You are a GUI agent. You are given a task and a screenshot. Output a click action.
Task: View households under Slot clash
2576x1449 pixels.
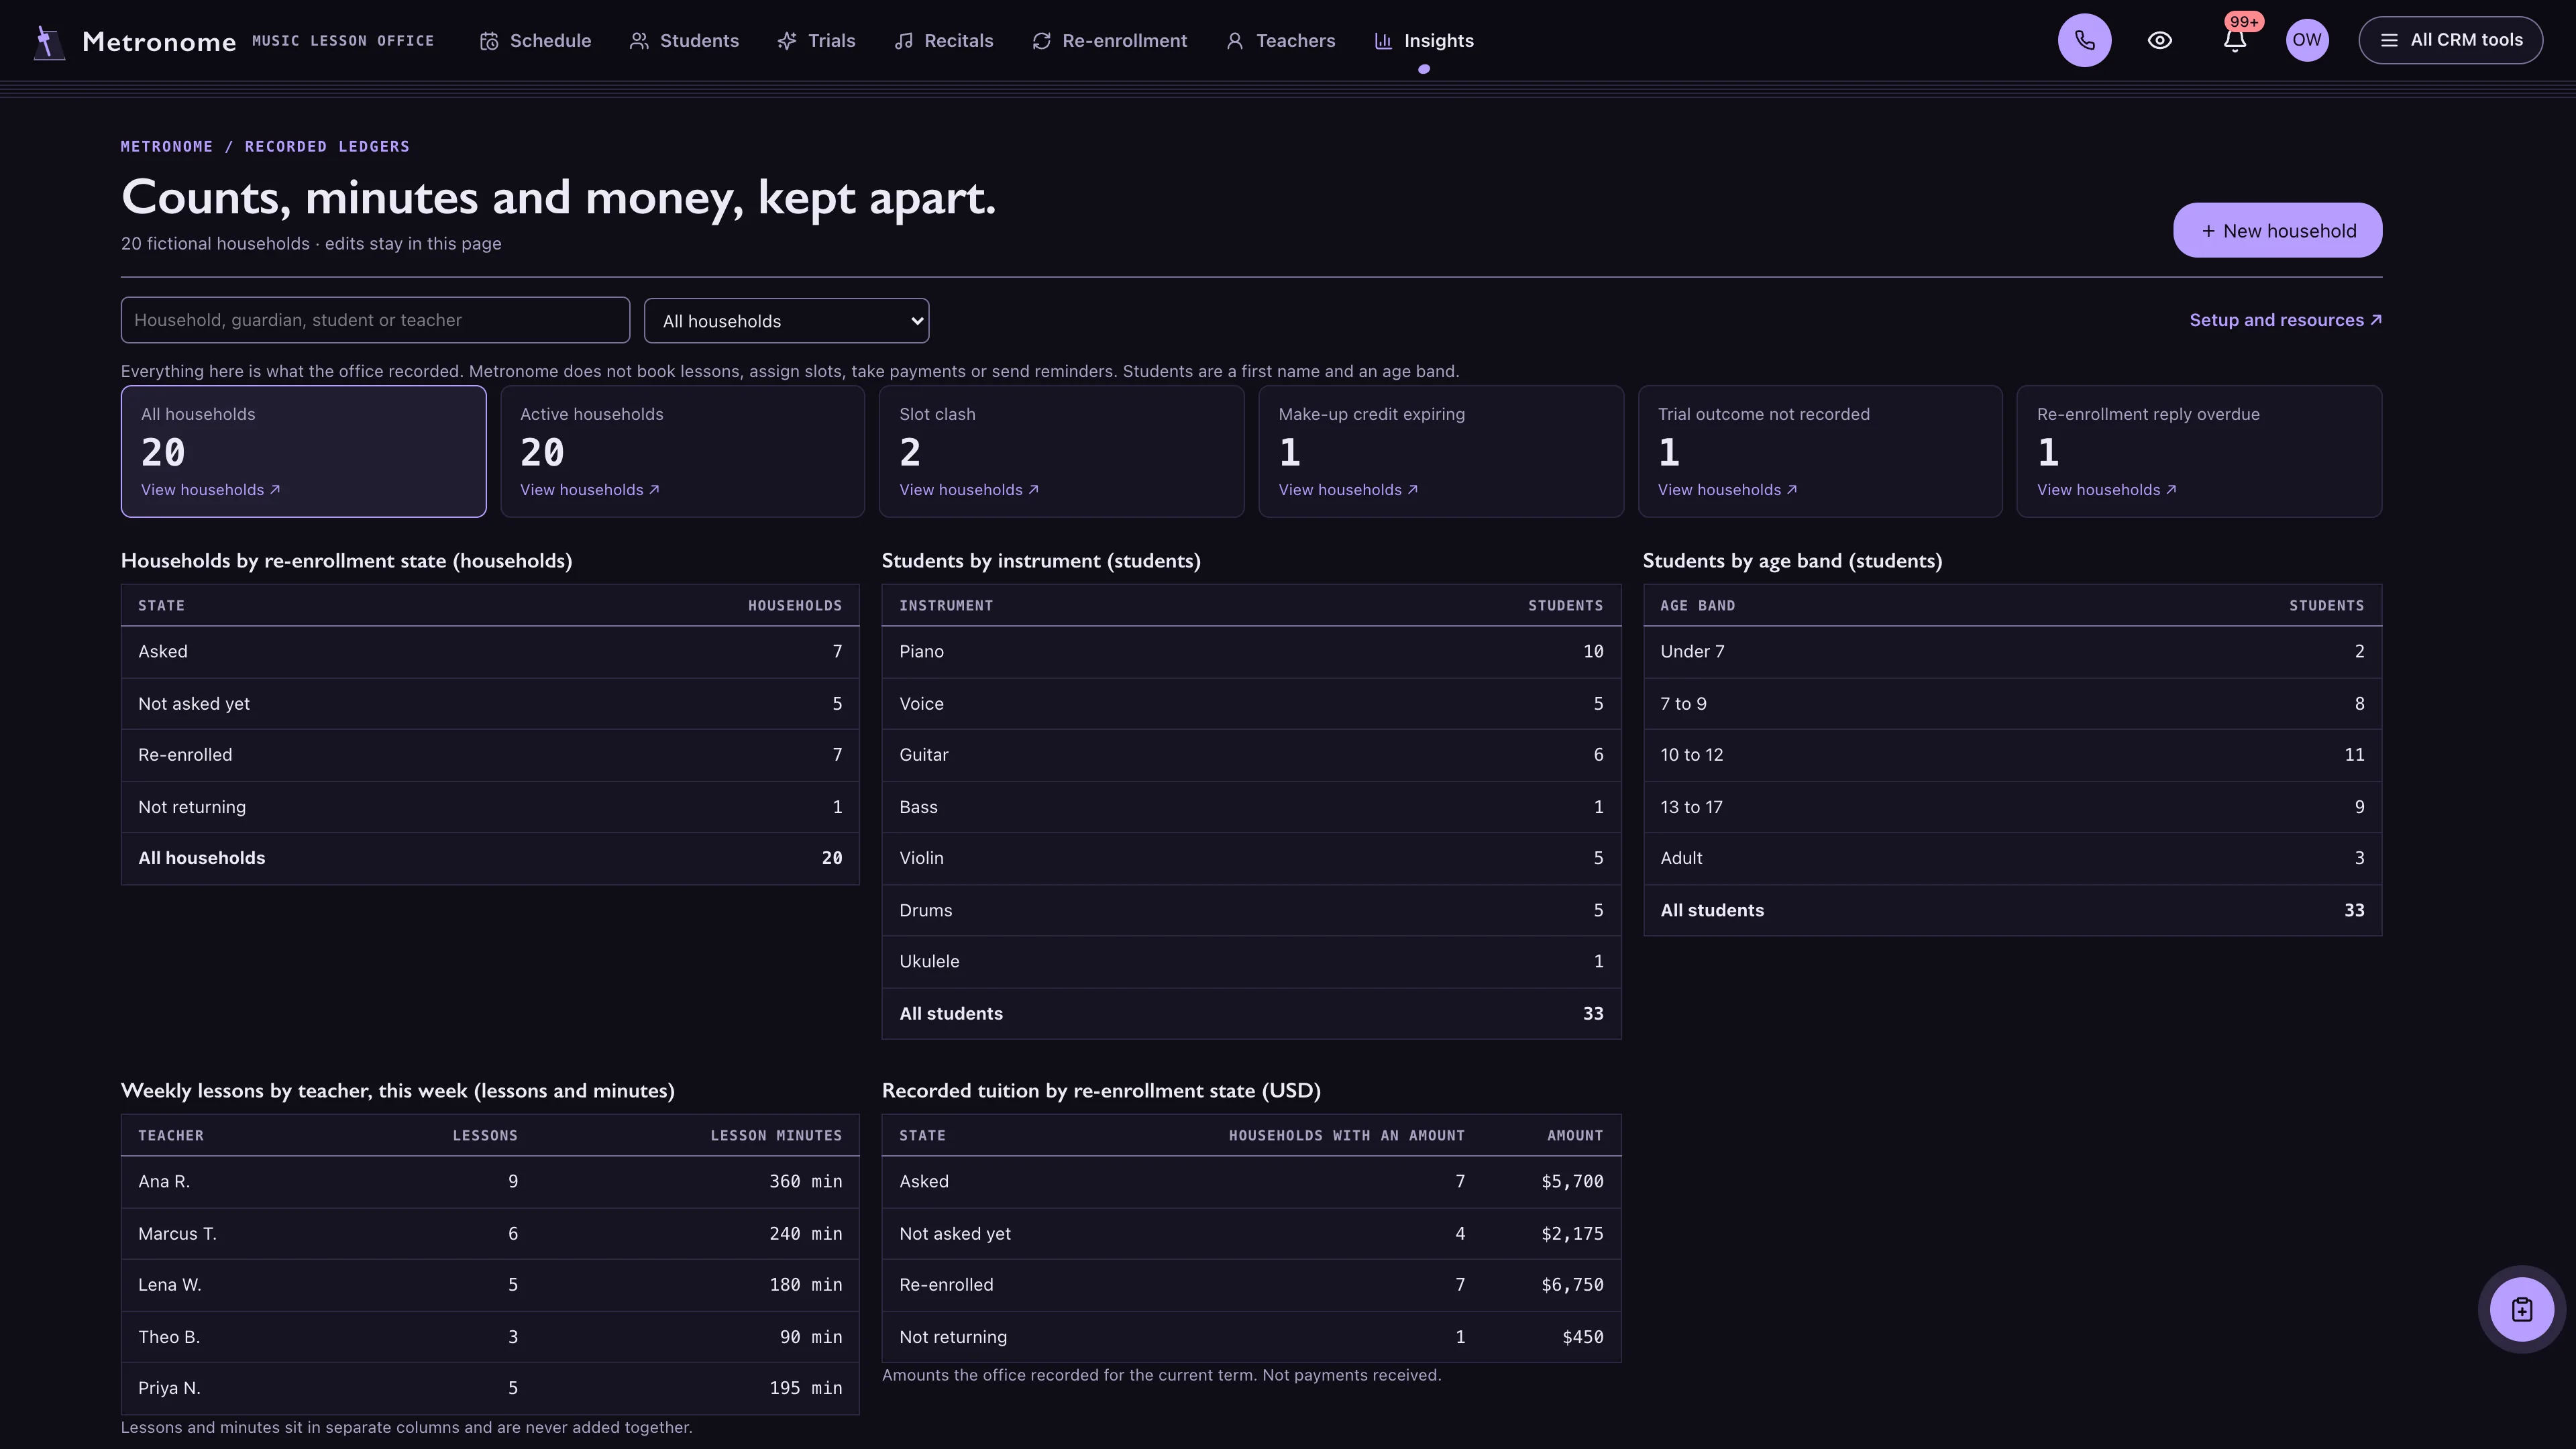(968, 490)
